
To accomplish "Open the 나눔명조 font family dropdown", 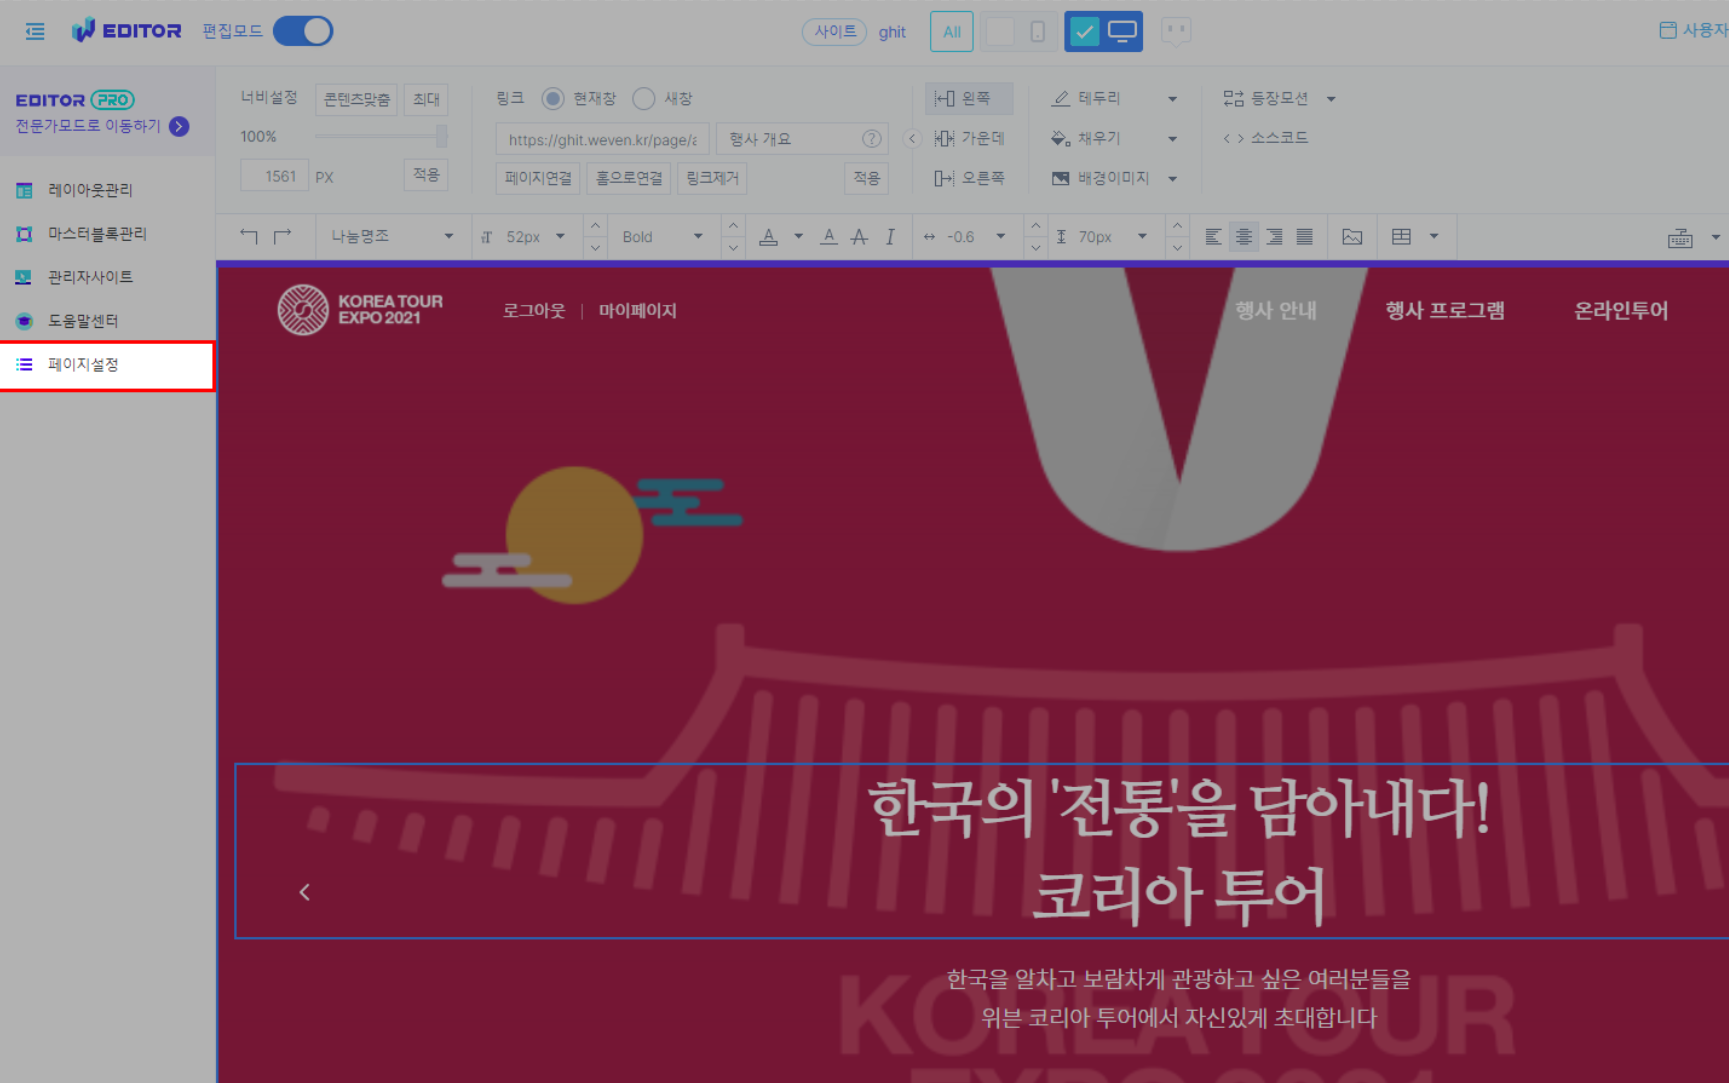I will tap(392, 237).
